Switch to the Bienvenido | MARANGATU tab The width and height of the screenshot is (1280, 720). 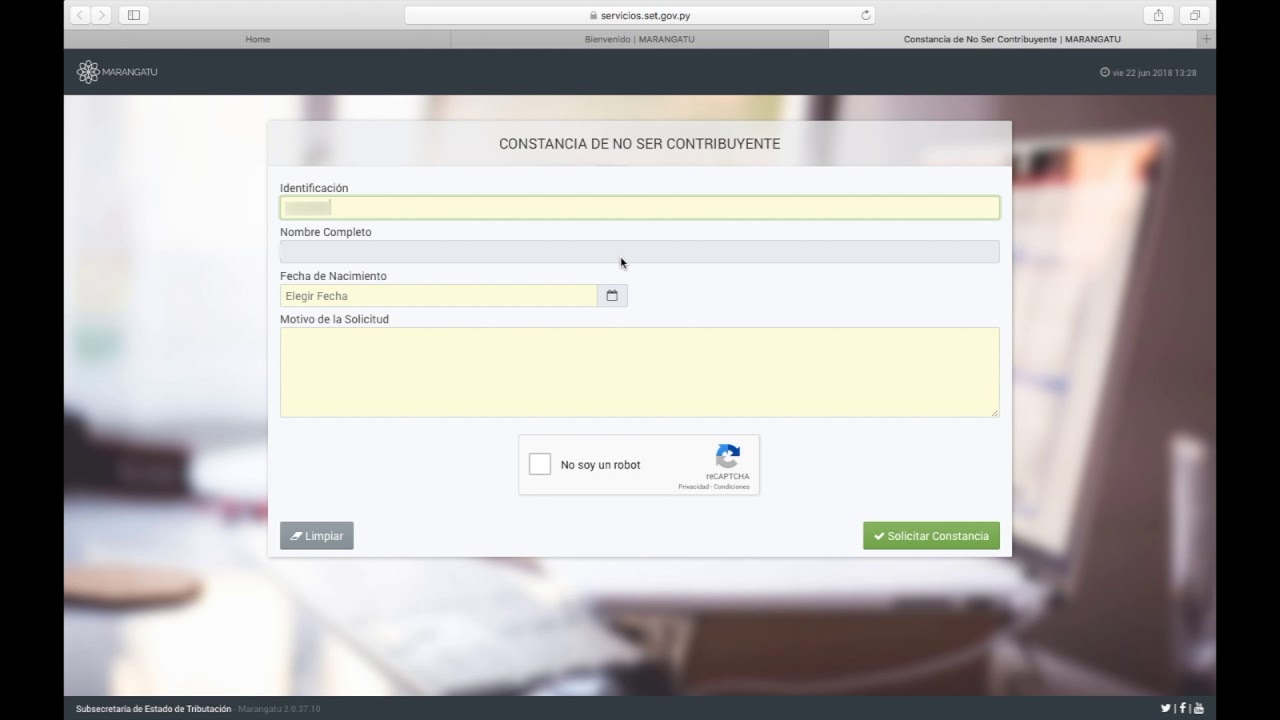click(639, 39)
